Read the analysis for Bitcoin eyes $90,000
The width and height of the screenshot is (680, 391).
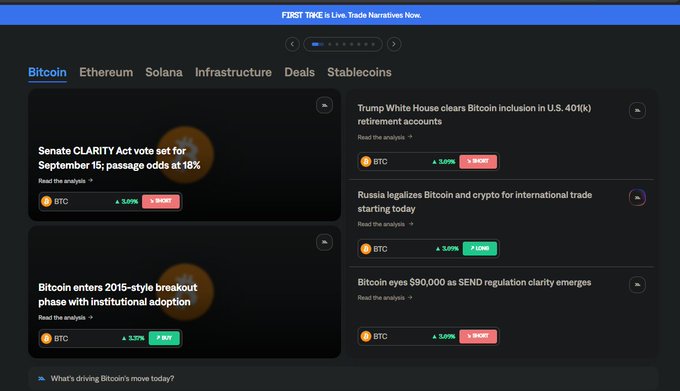[385, 298]
